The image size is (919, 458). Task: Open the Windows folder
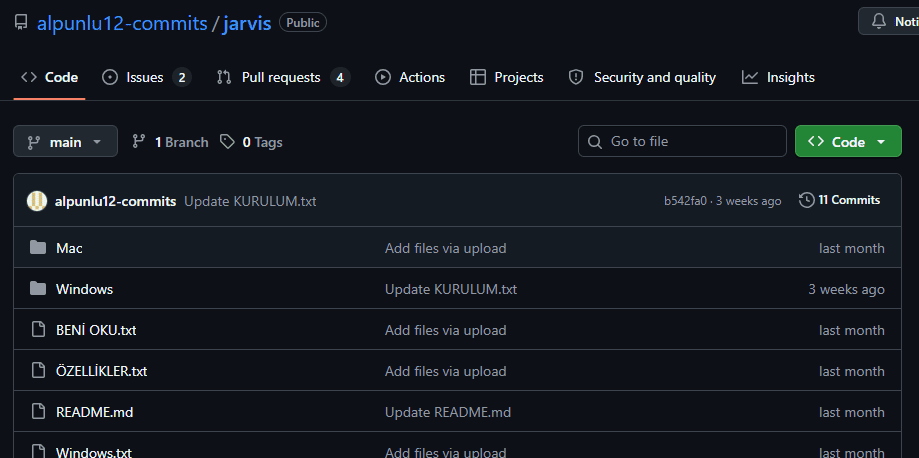tap(84, 289)
